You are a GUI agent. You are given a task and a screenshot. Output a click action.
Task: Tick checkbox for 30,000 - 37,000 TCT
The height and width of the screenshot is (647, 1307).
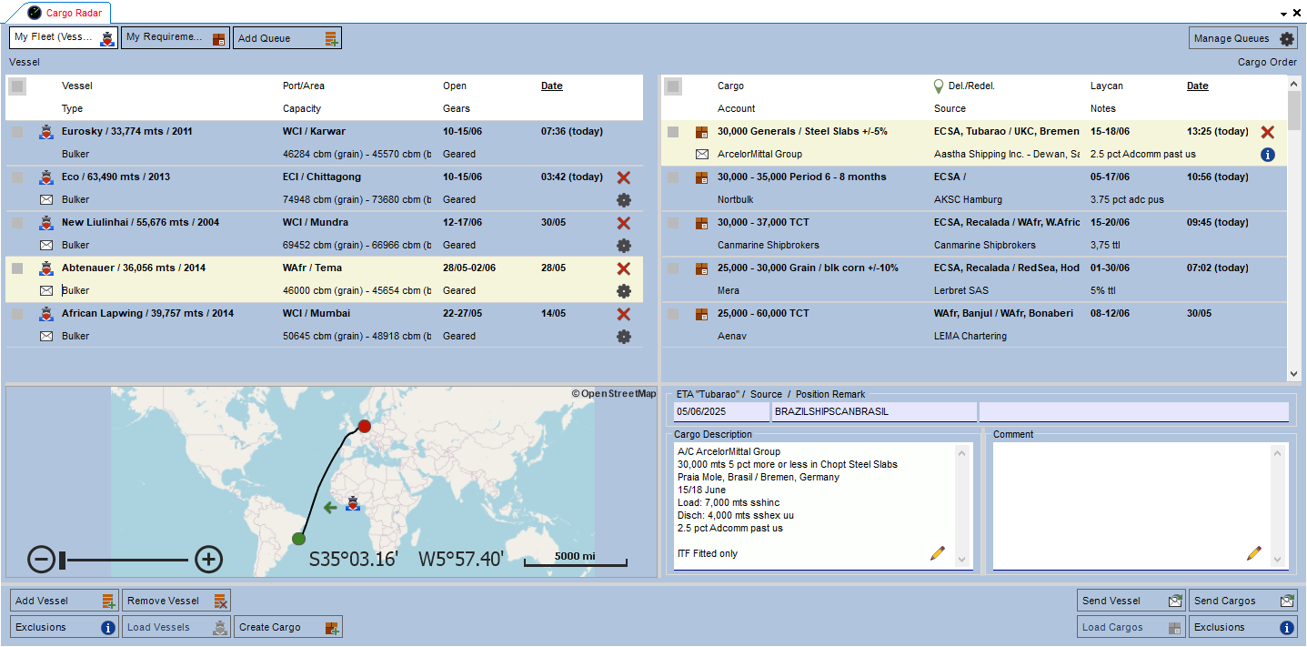673,223
